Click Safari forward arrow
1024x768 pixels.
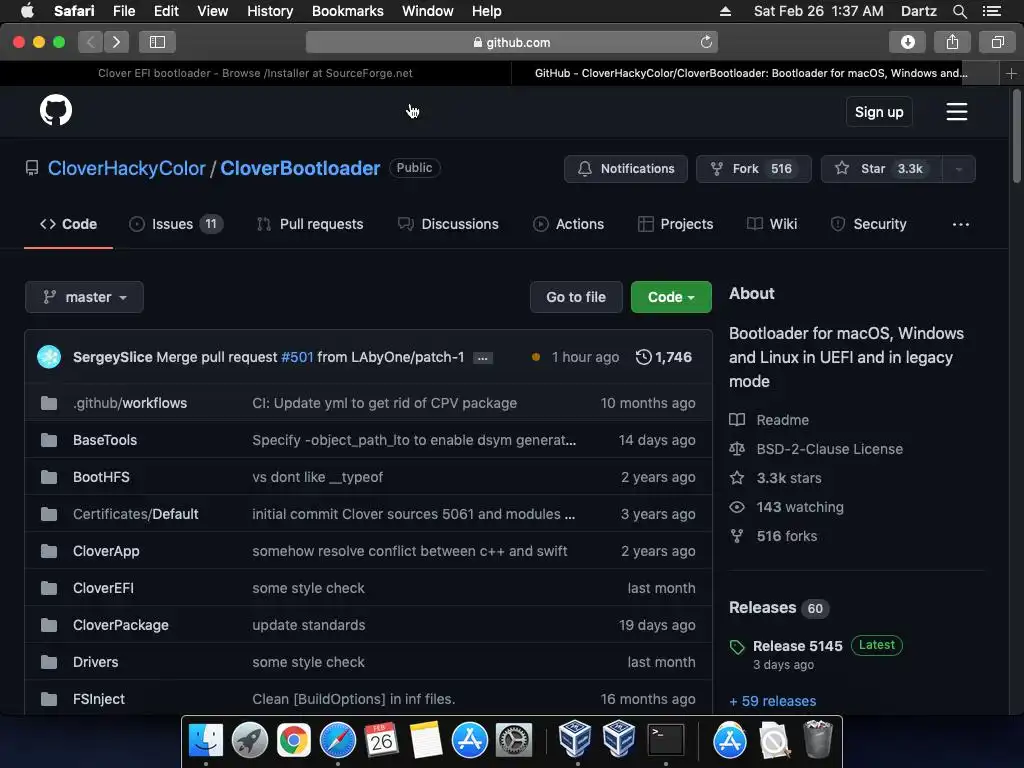pyautogui.click(x=116, y=42)
